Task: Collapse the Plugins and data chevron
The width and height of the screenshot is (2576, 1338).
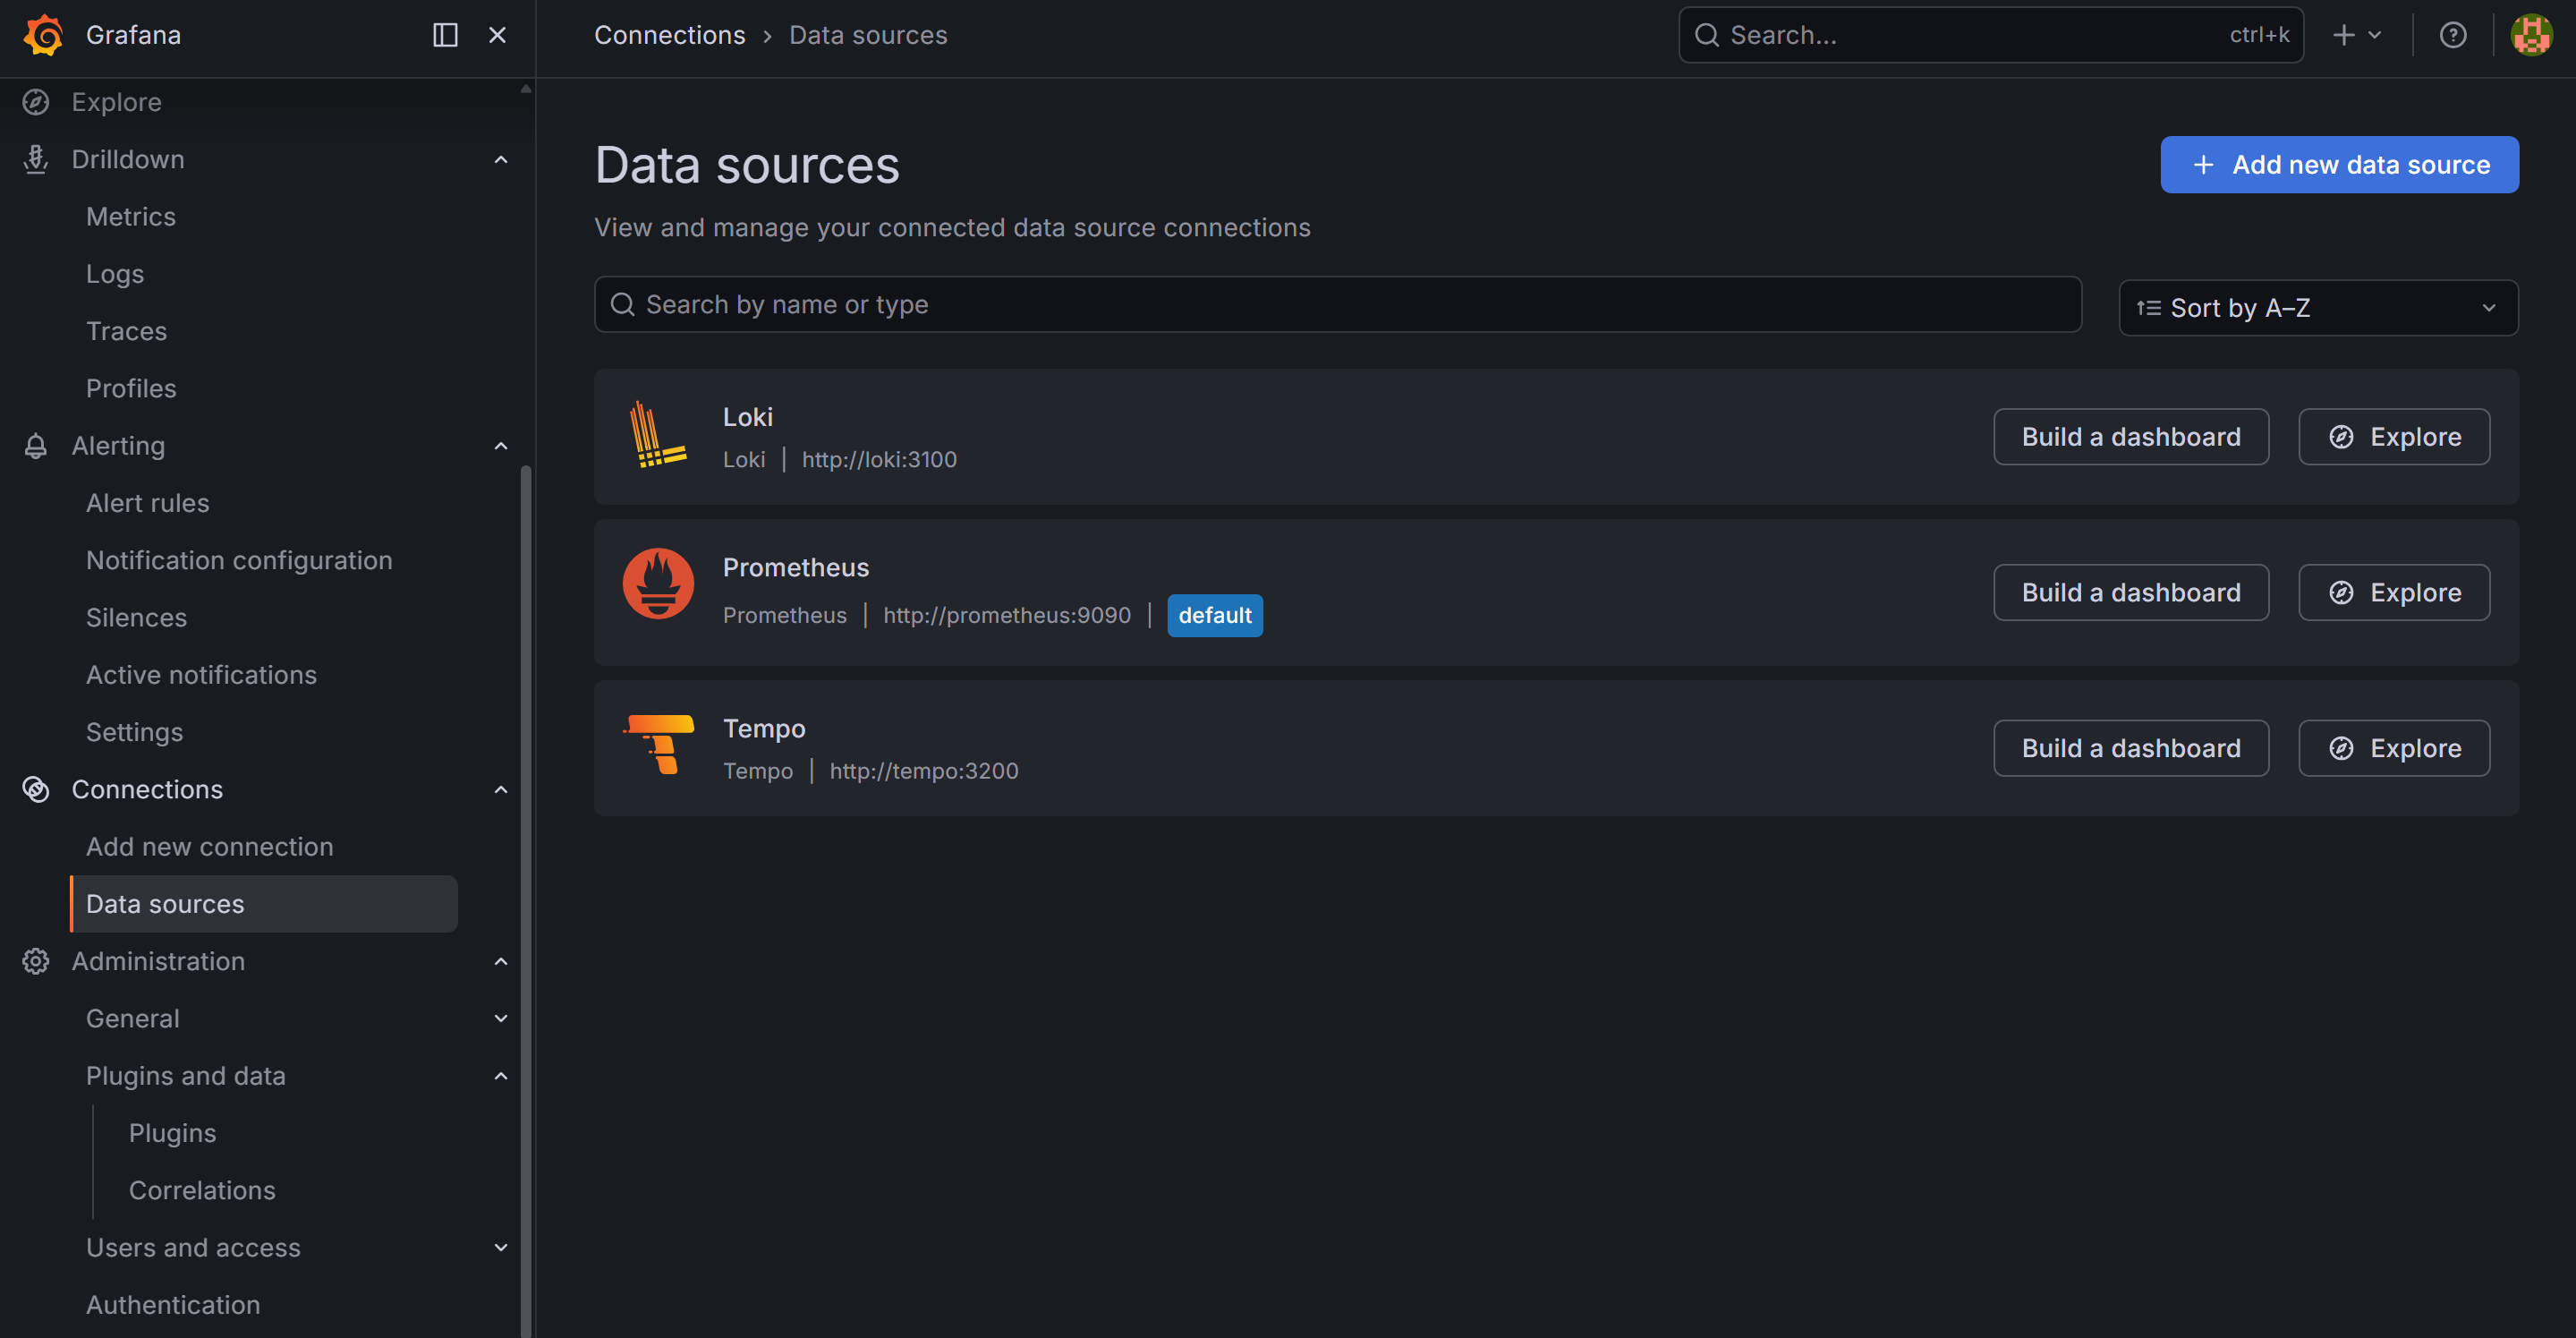Action: 501,1076
